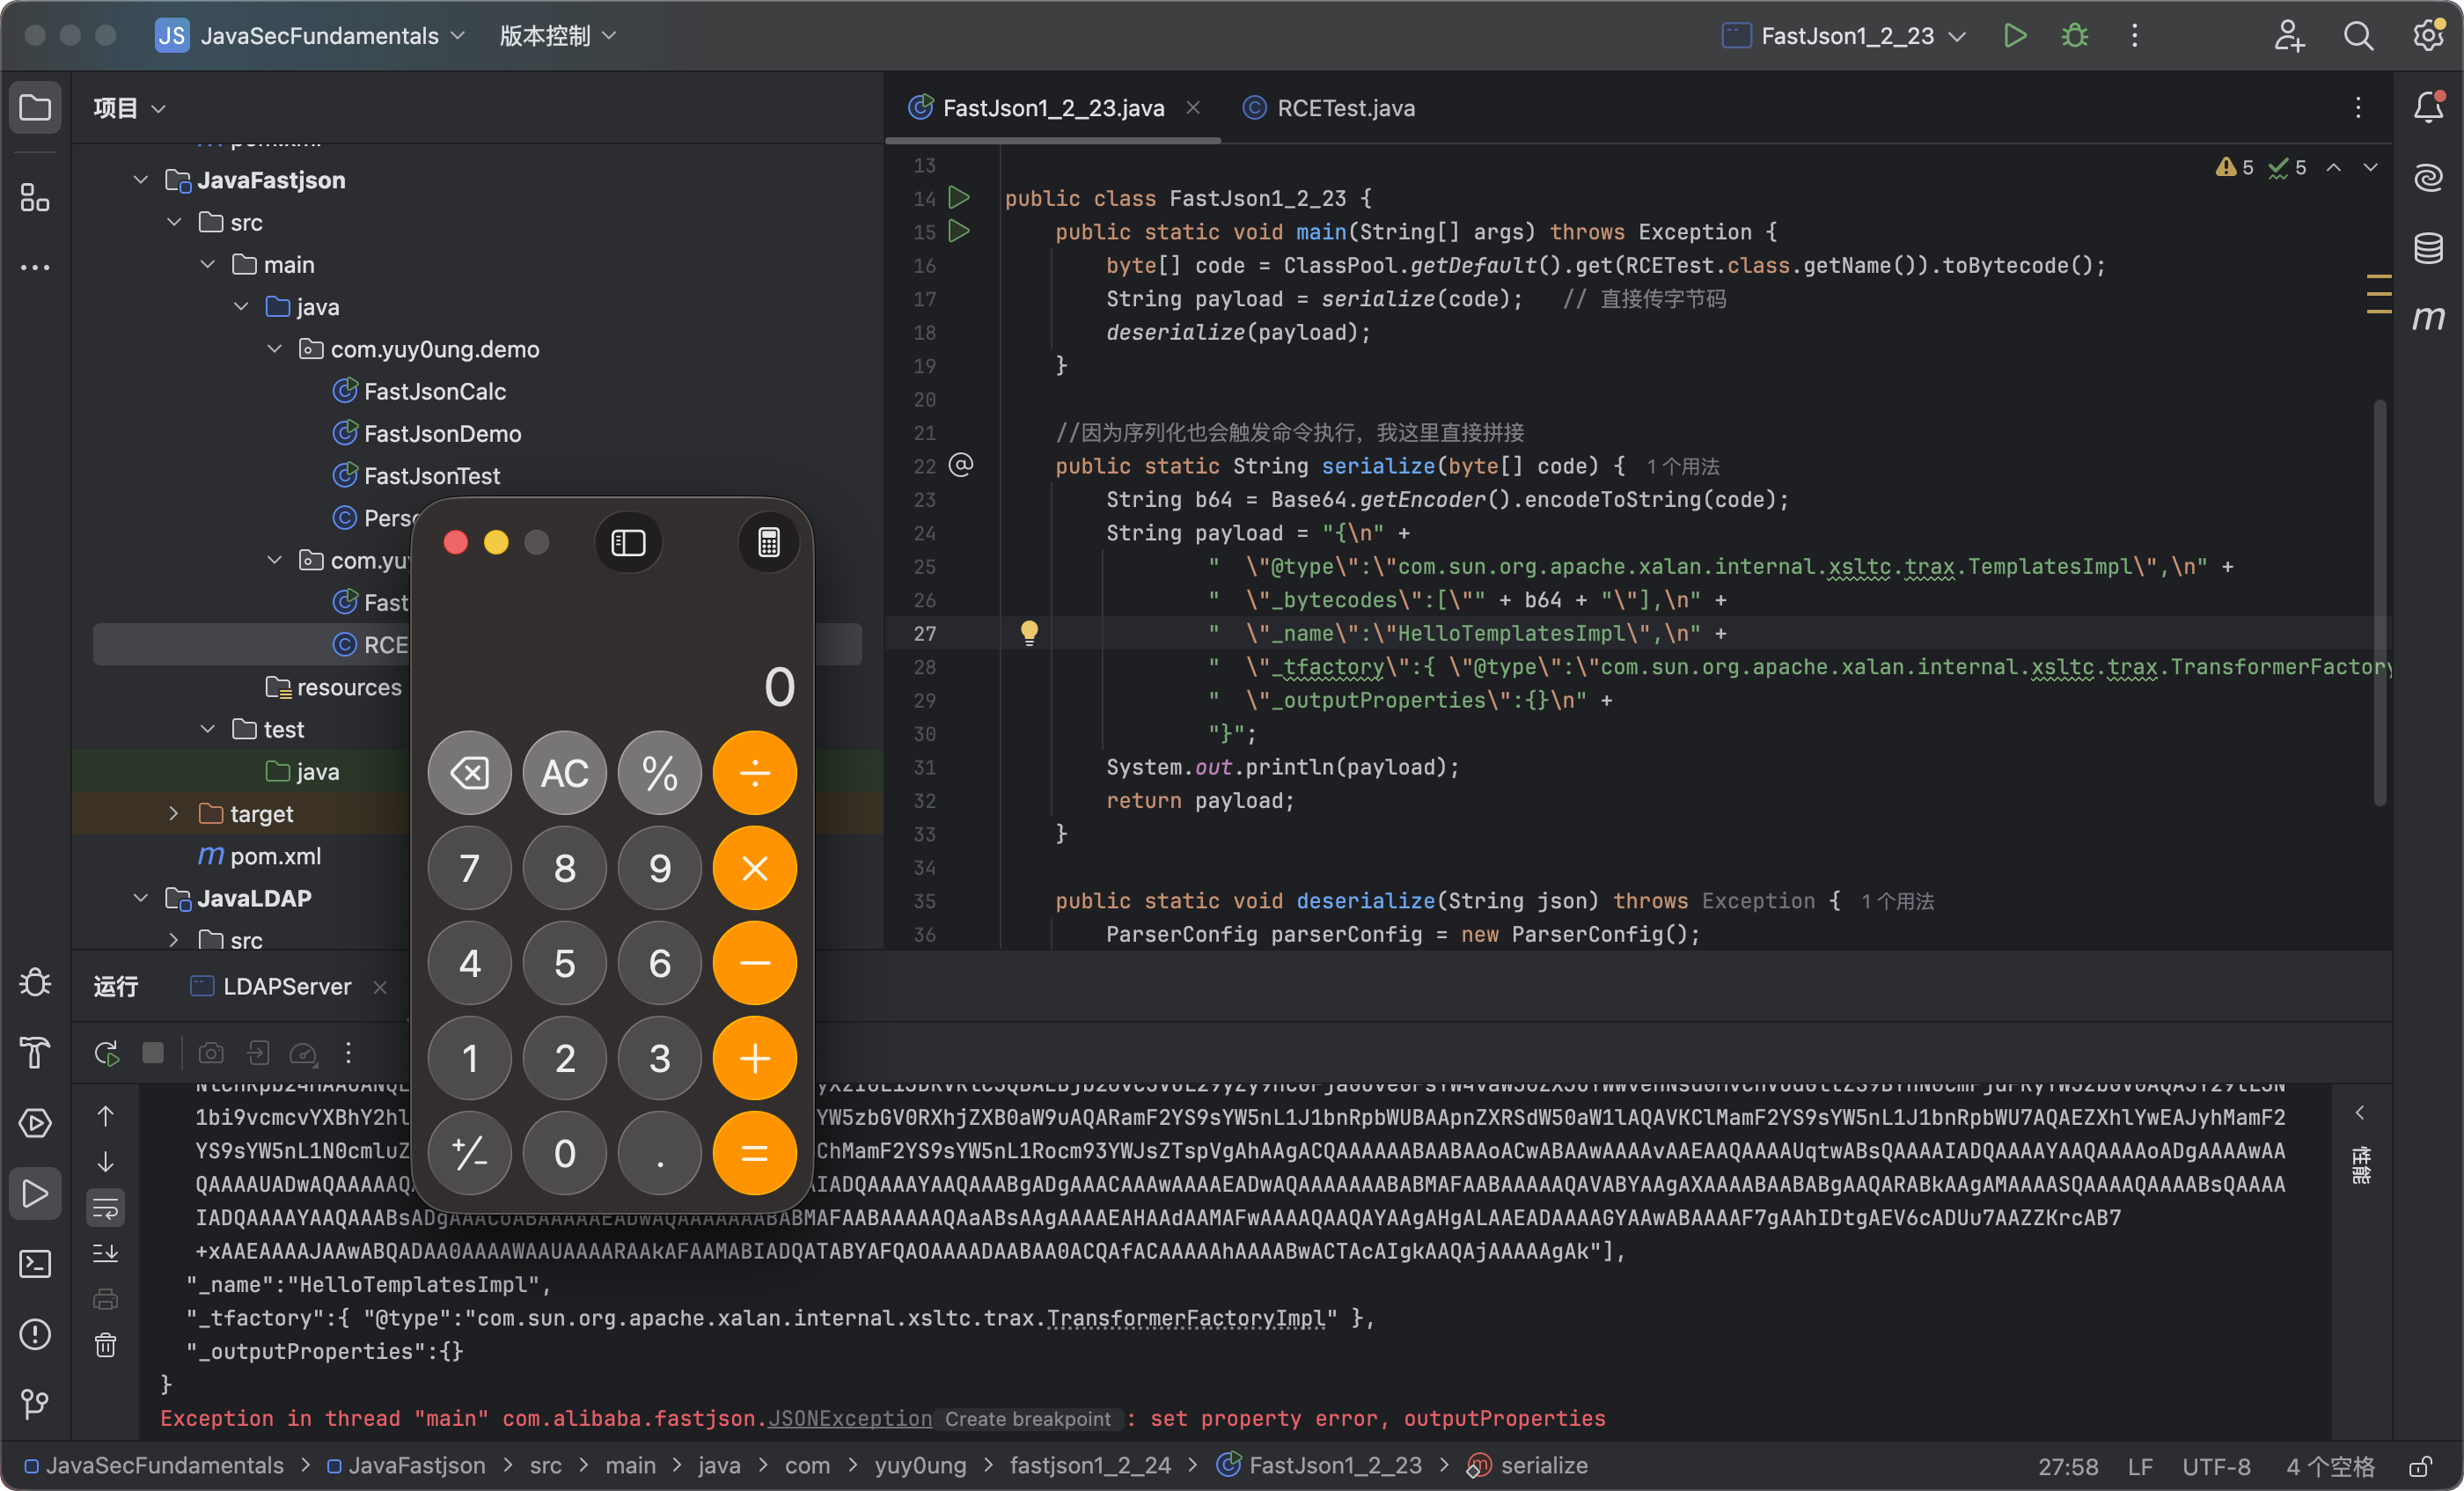Click the lightbulb quick-fix icon on line 27
Image resolution: width=2464 pixels, height=1491 pixels.
pos(1029,632)
